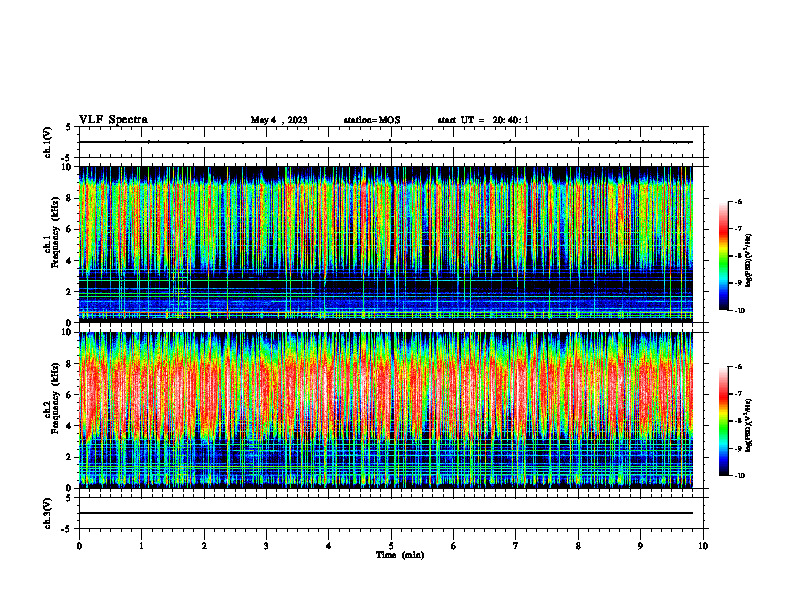The image size is (792, 612).
Task: Click the "10" time axis tick label
Action: click(703, 546)
